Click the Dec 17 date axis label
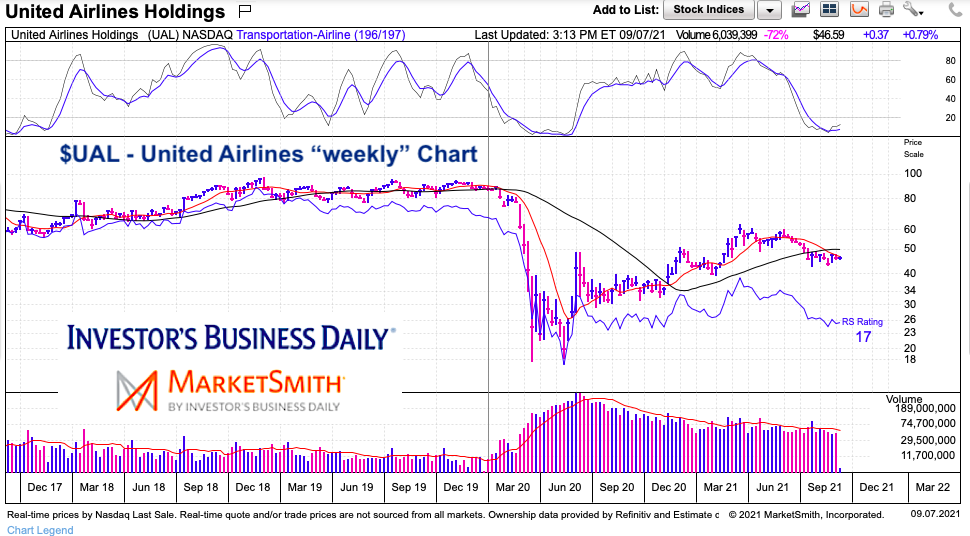970x536 pixels. [45, 487]
